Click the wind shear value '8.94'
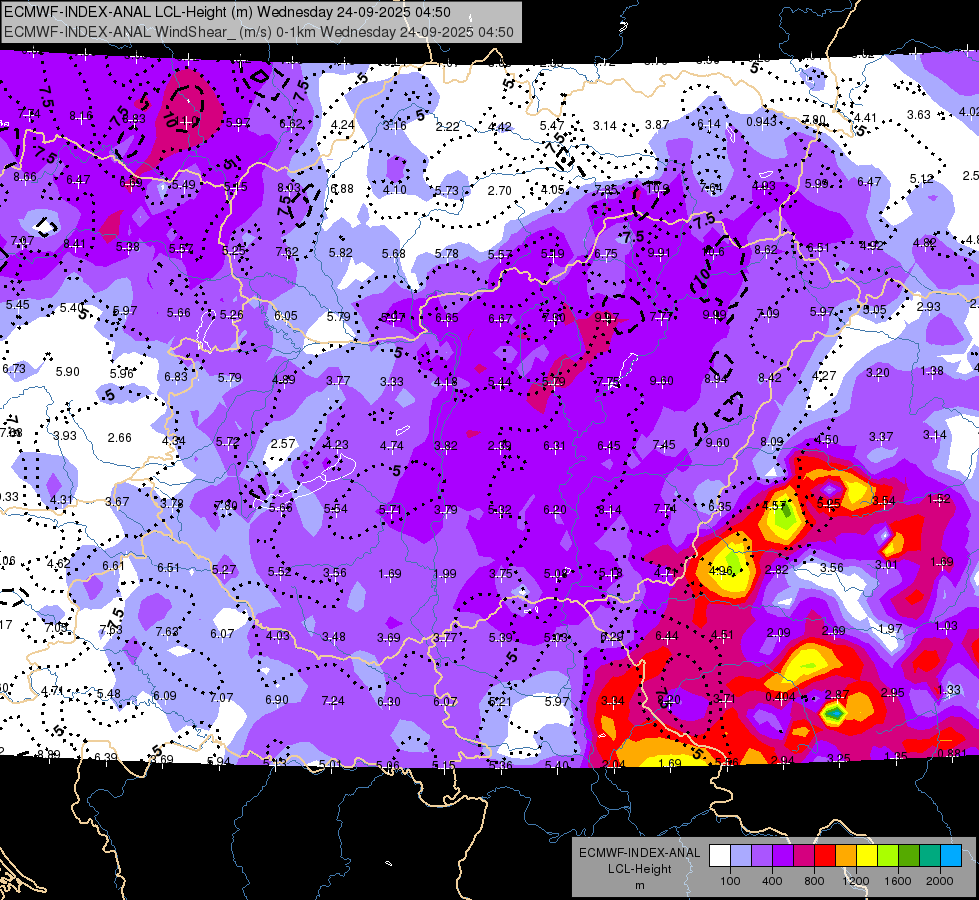 tap(716, 379)
